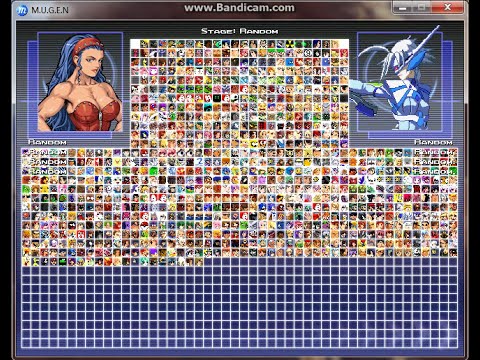This screenshot has width=480, height=360.
Task: Click the M.U.G.E.N window title text
Action: pyautogui.click(x=50, y=10)
